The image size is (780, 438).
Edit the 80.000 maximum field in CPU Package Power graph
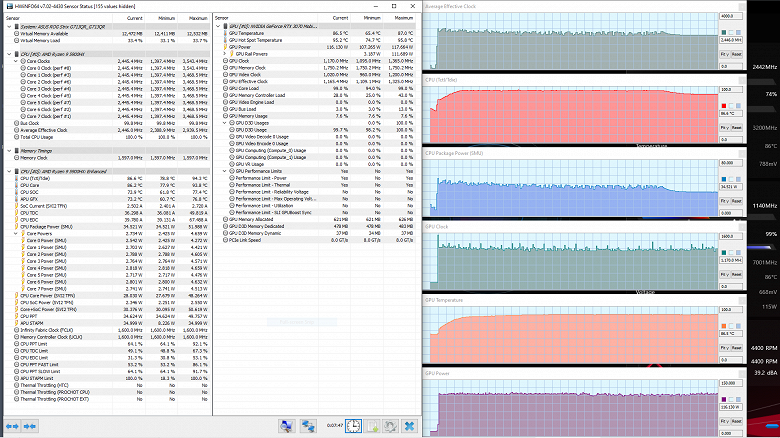point(731,163)
